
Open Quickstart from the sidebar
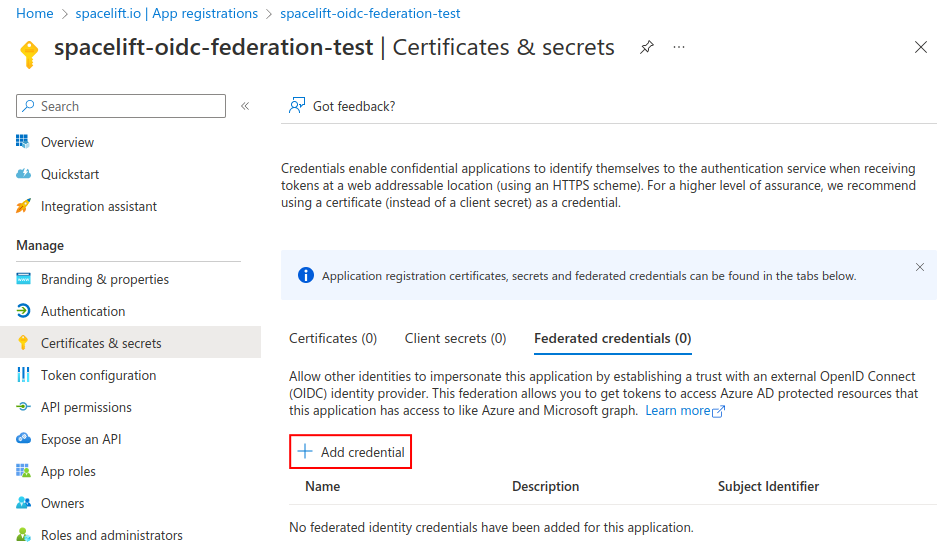point(69,174)
